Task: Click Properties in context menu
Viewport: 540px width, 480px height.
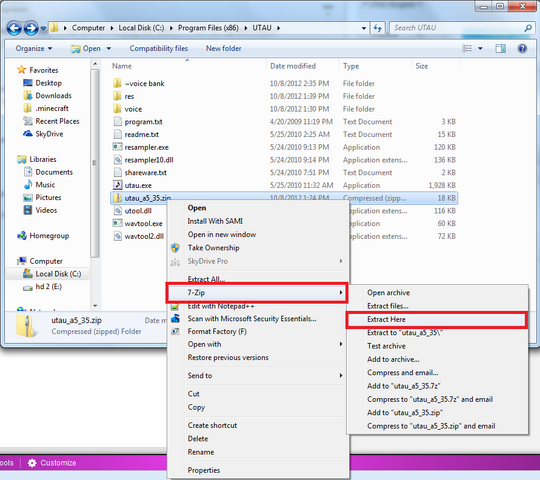Action: [x=204, y=470]
